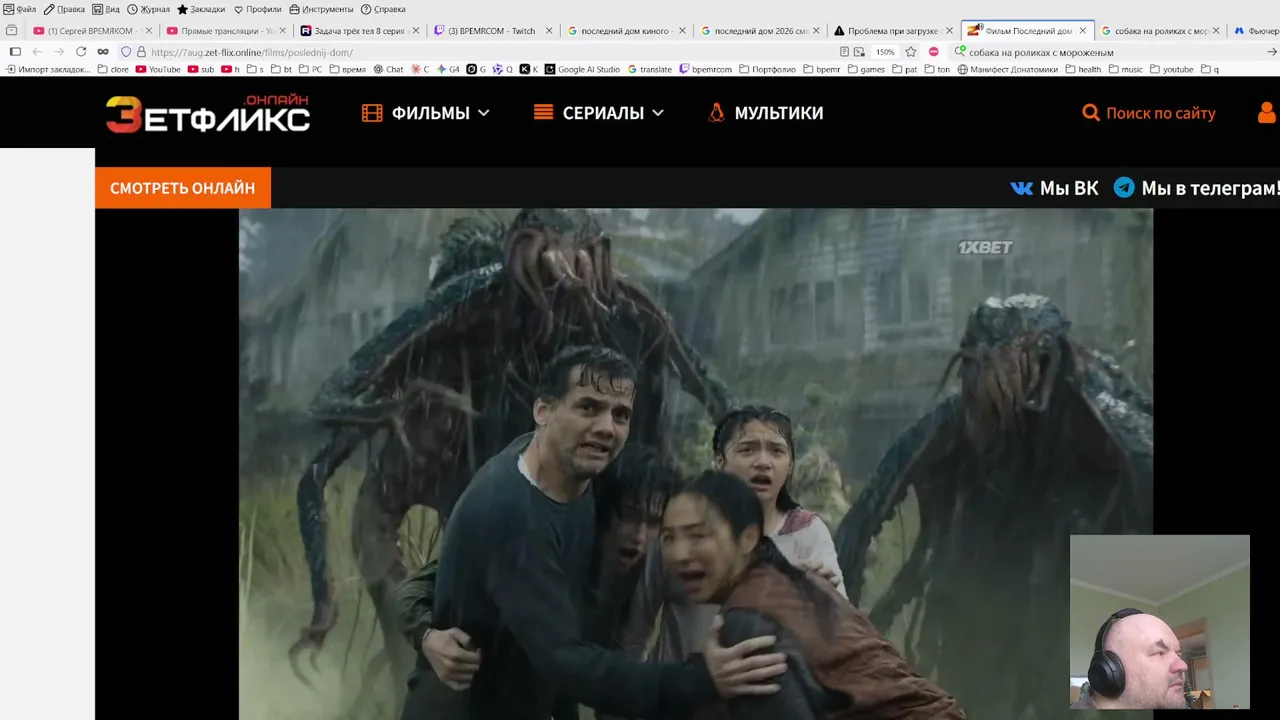Open the Зетфликс site logo
The width and height of the screenshot is (1280, 720).
pyautogui.click(x=208, y=114)
